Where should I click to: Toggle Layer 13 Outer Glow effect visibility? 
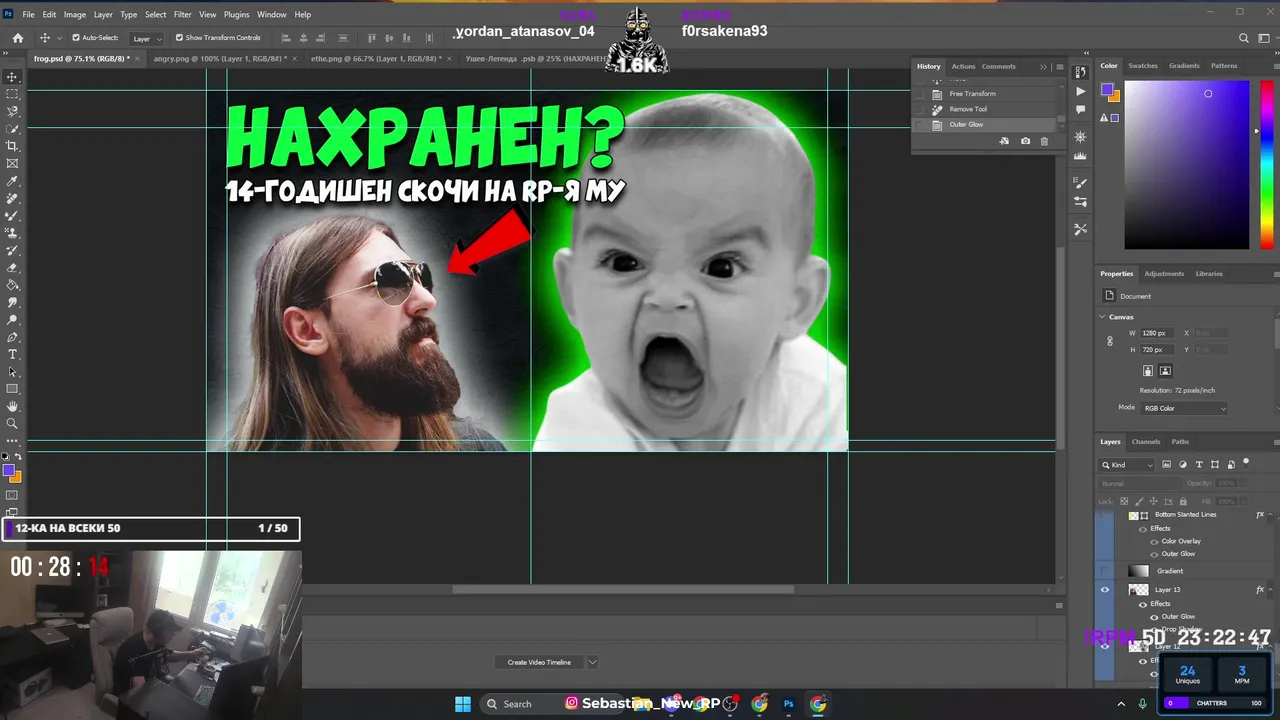coord(1154,617)
